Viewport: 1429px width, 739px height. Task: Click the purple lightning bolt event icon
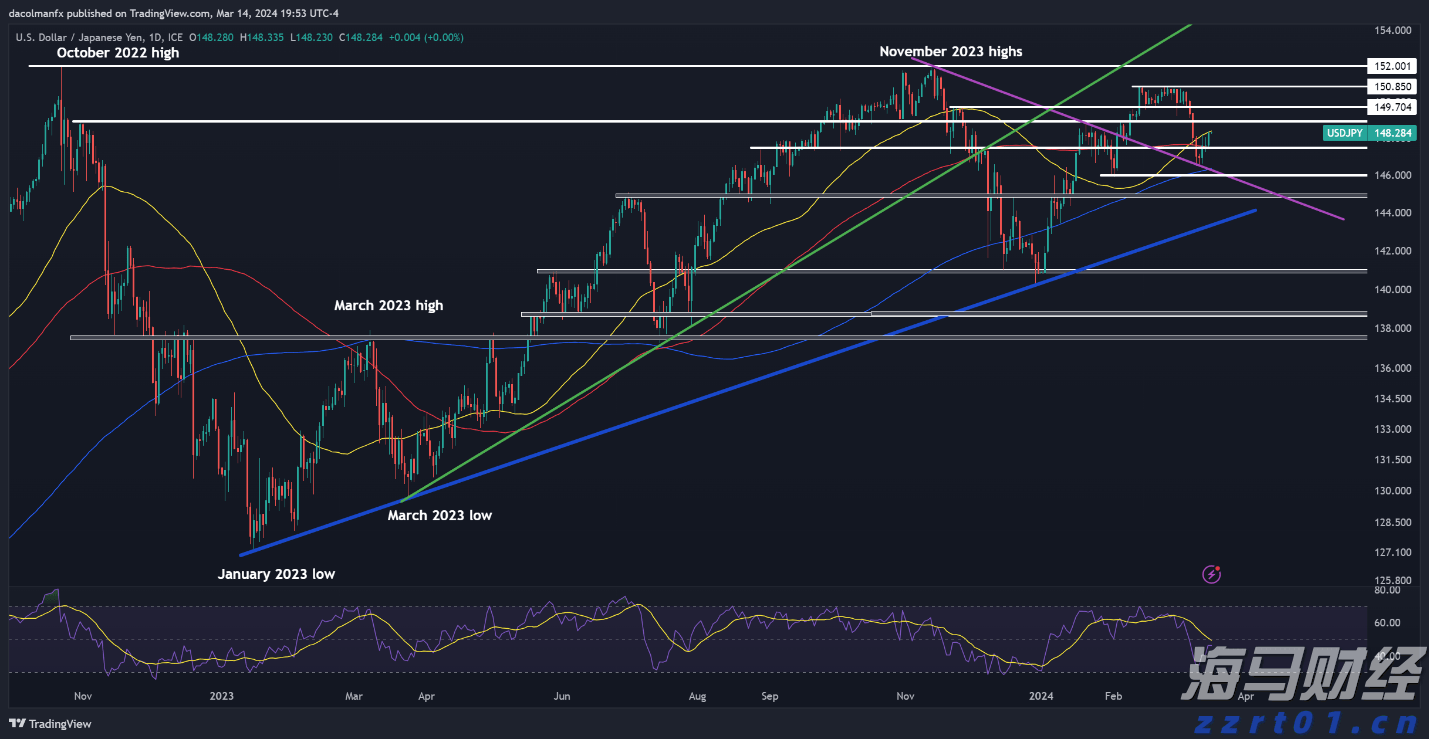[1212, 574]
